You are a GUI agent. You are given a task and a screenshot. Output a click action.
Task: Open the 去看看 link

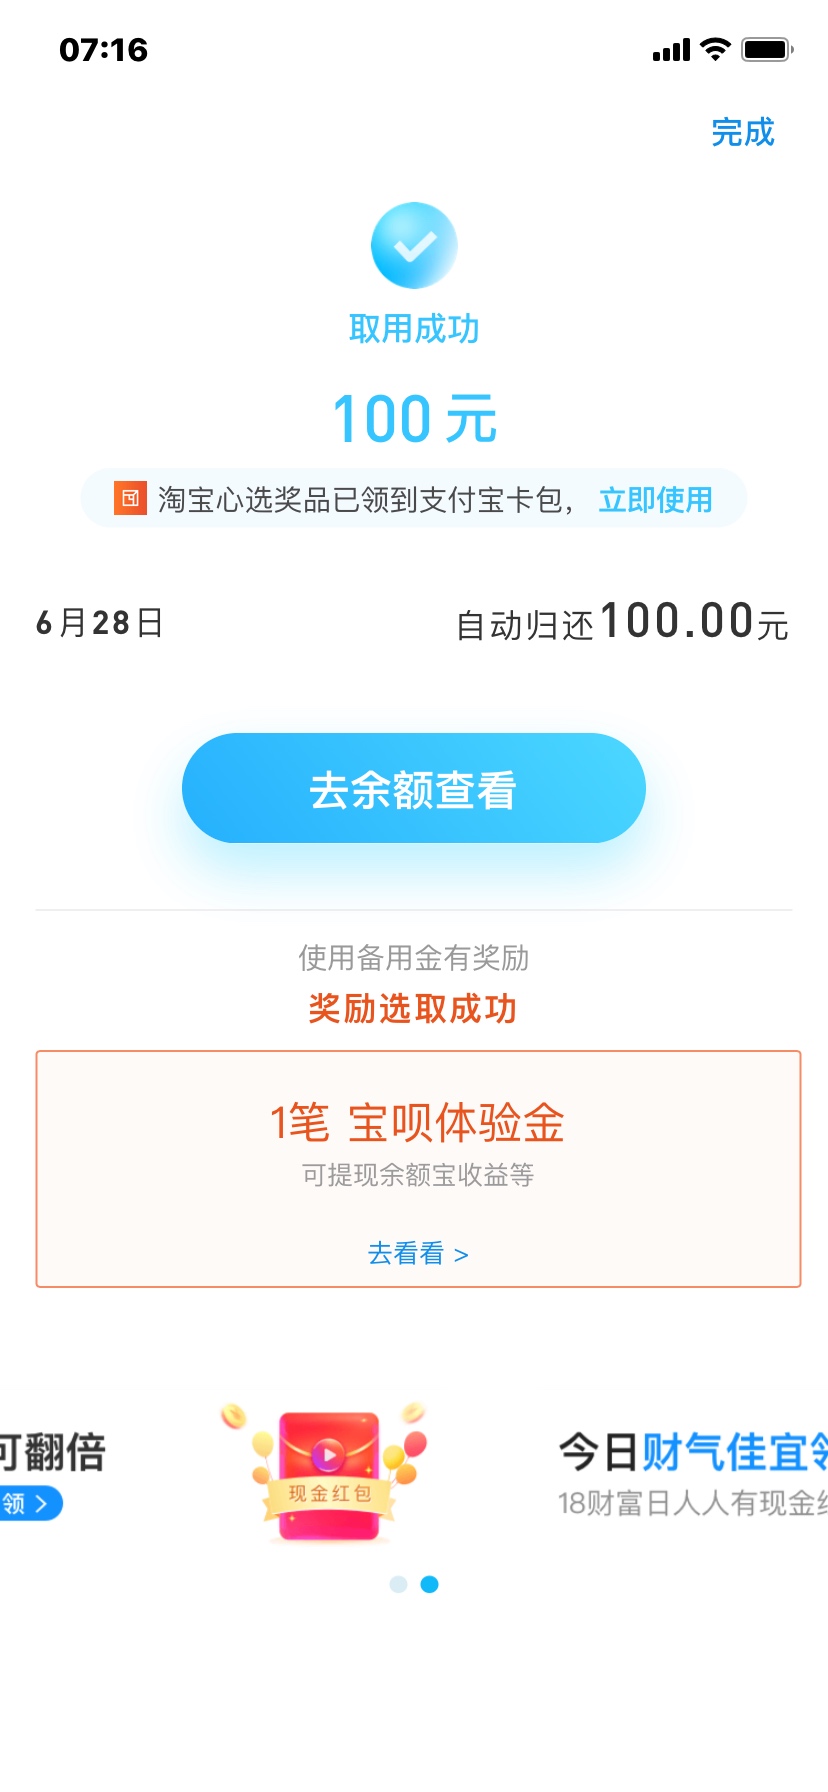pos(418,1253)
